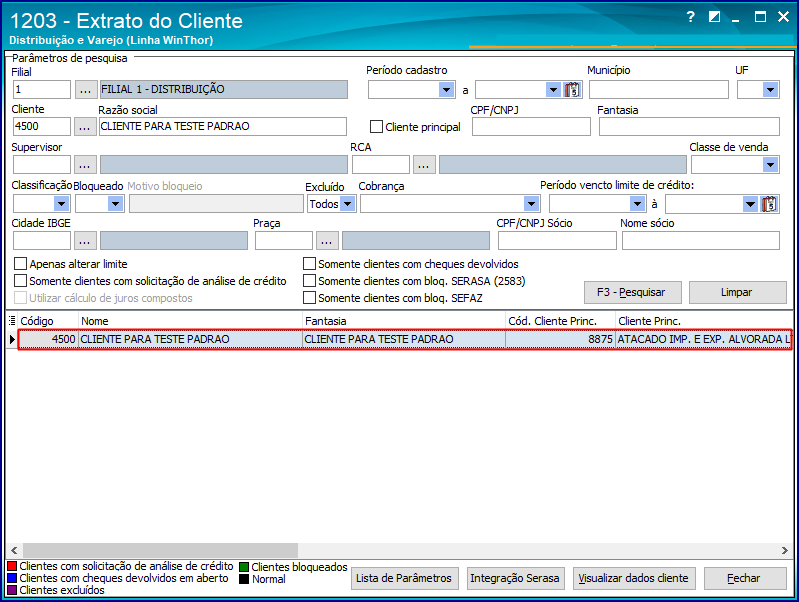Tick Somente clientes com solicitação de análise de crédito
The image size is (799, 602).
20,281
